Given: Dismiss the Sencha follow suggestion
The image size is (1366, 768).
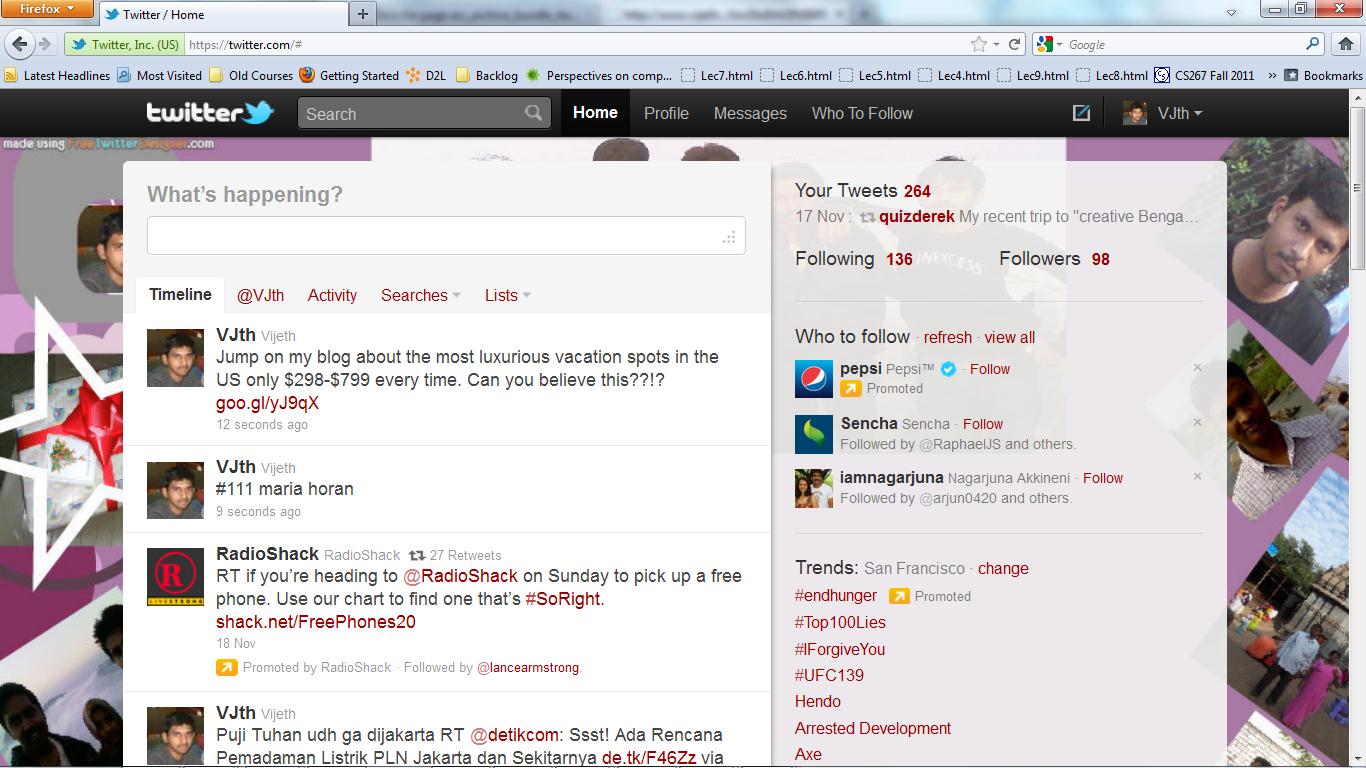Looking at the screenshot, I should click(x=1197, y=423).
